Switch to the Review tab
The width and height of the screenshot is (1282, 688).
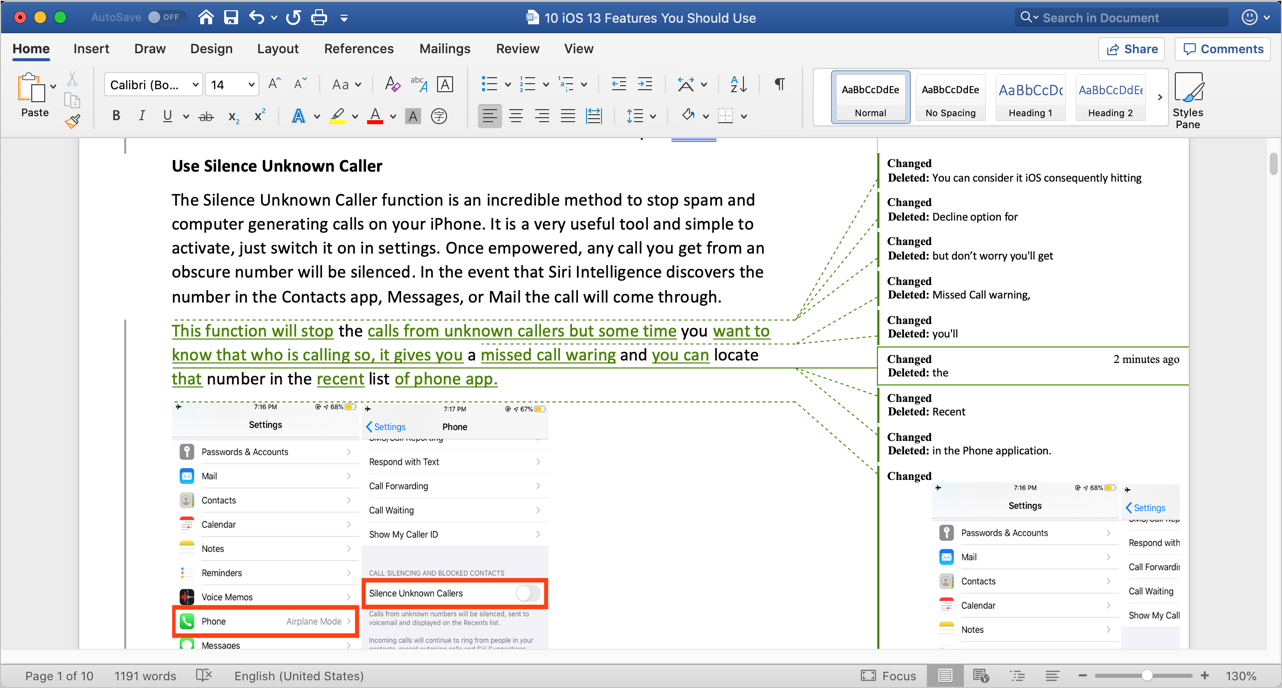517,48
